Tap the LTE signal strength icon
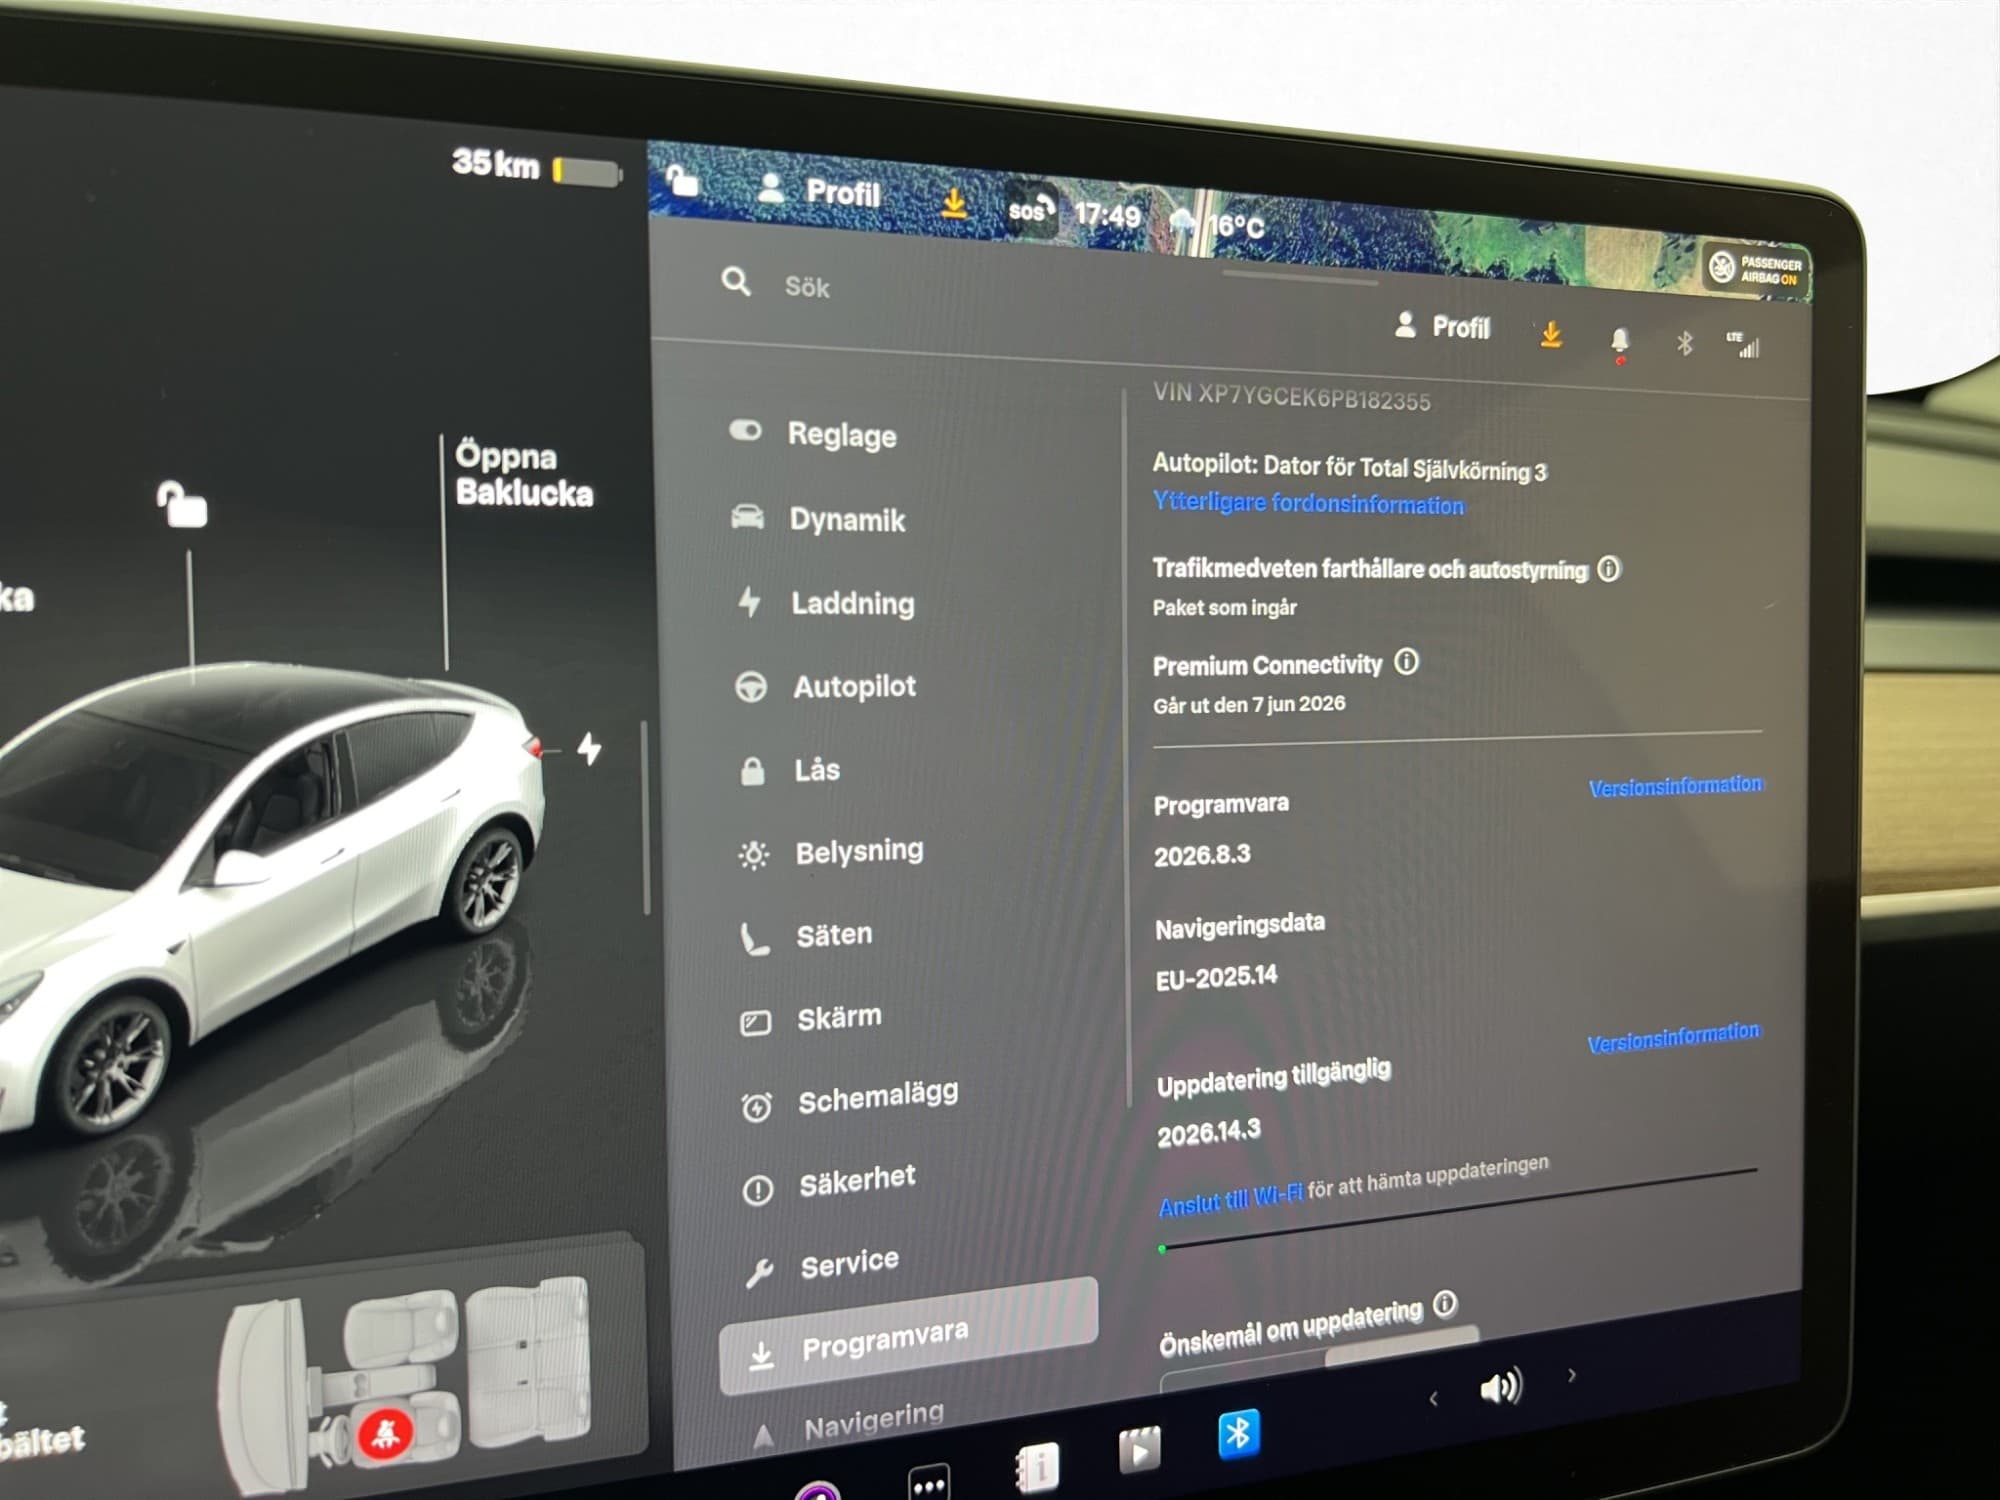The width and height of the screenshot is (2000, 1500). tap(1743, 345)
